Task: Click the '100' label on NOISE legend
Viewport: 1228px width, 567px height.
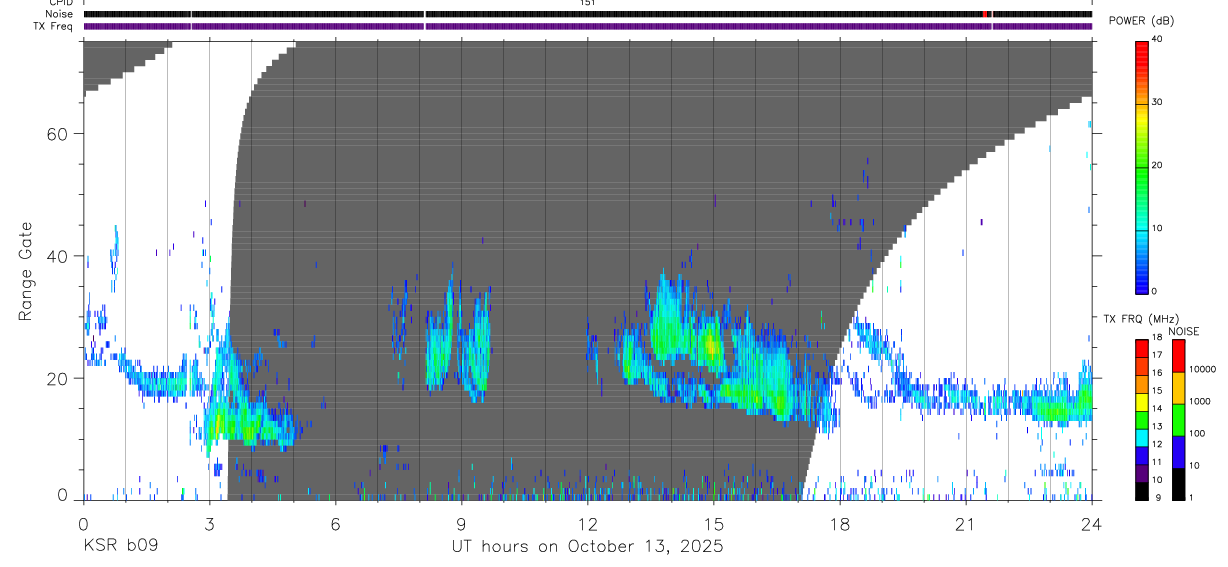Action: pos(1199,433)
